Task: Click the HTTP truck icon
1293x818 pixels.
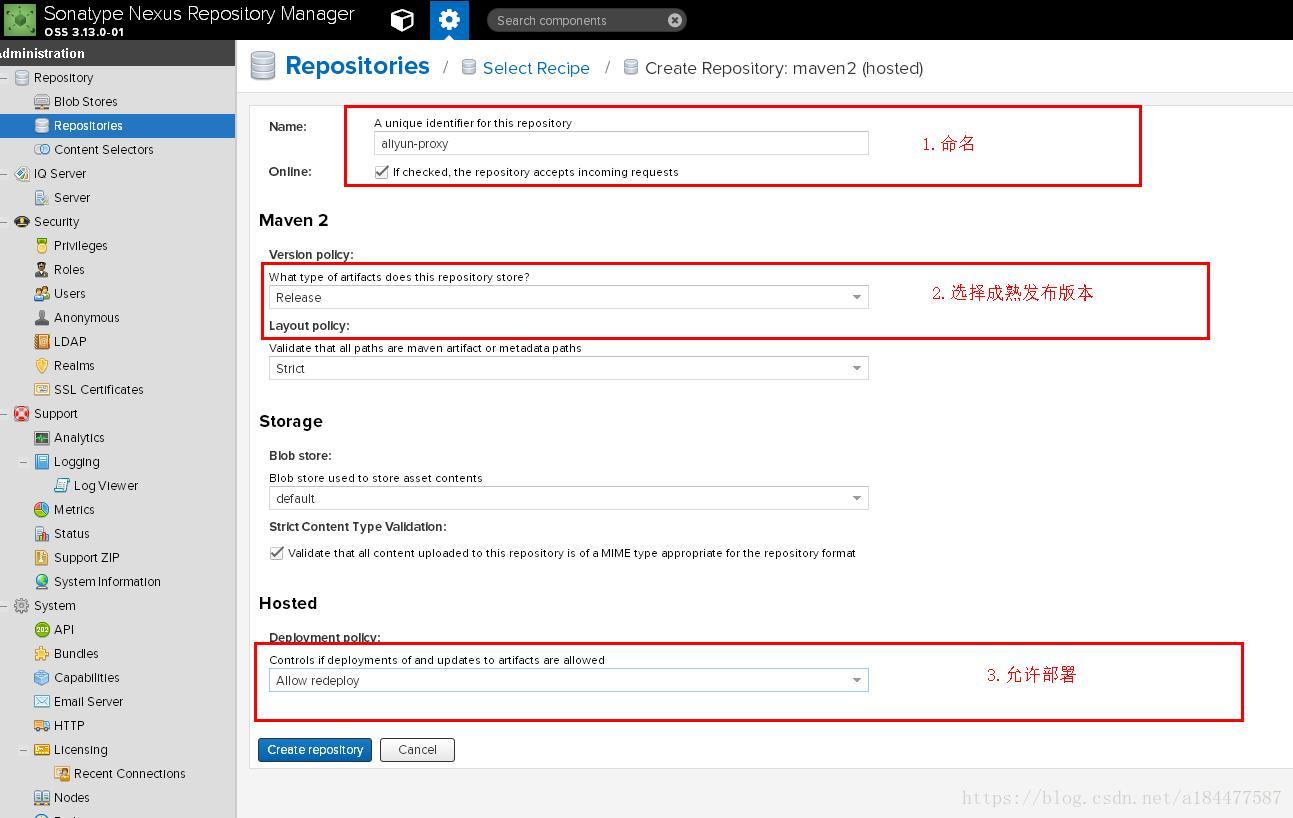Action: 42,726
